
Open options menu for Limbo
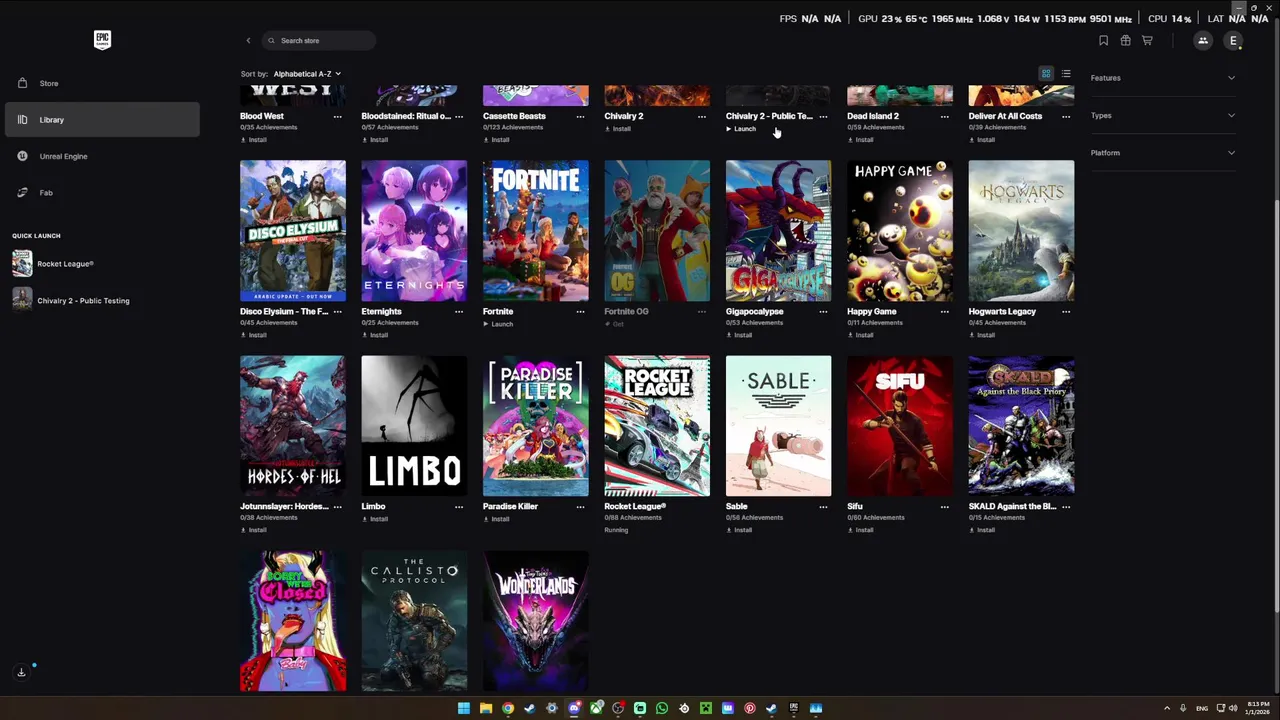[x=459, y=507]
